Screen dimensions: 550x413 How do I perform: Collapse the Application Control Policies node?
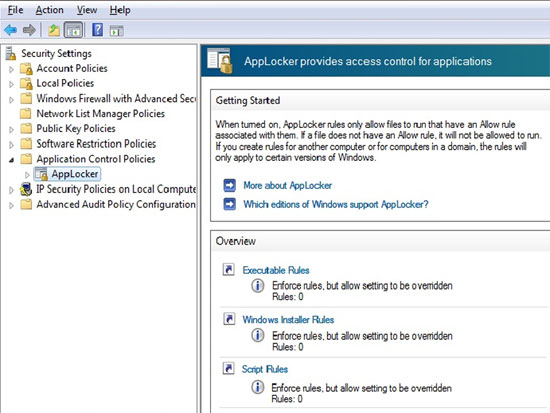[12, 160]
